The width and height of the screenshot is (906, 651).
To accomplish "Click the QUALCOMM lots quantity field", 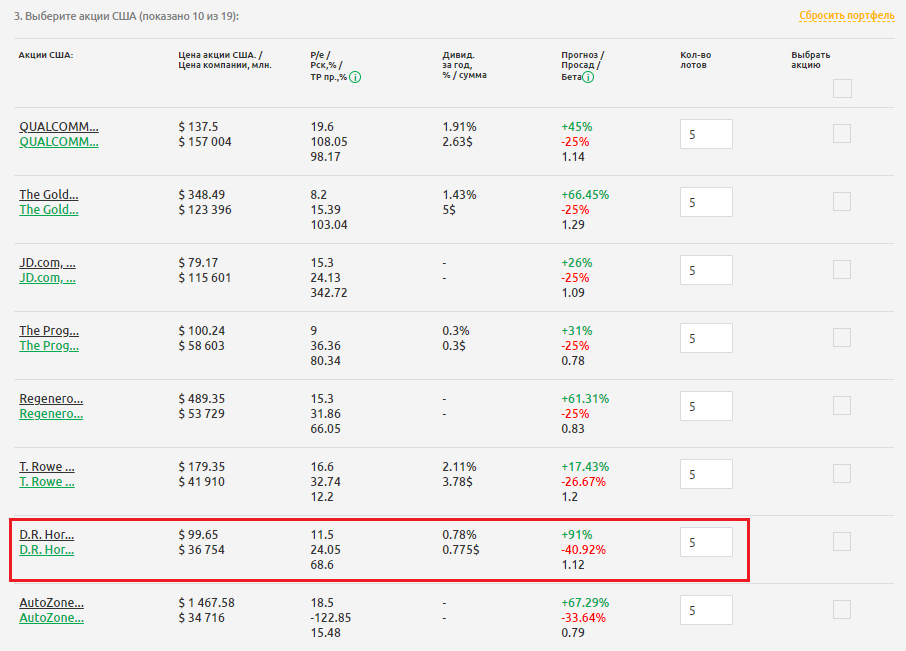I will 706,135.
